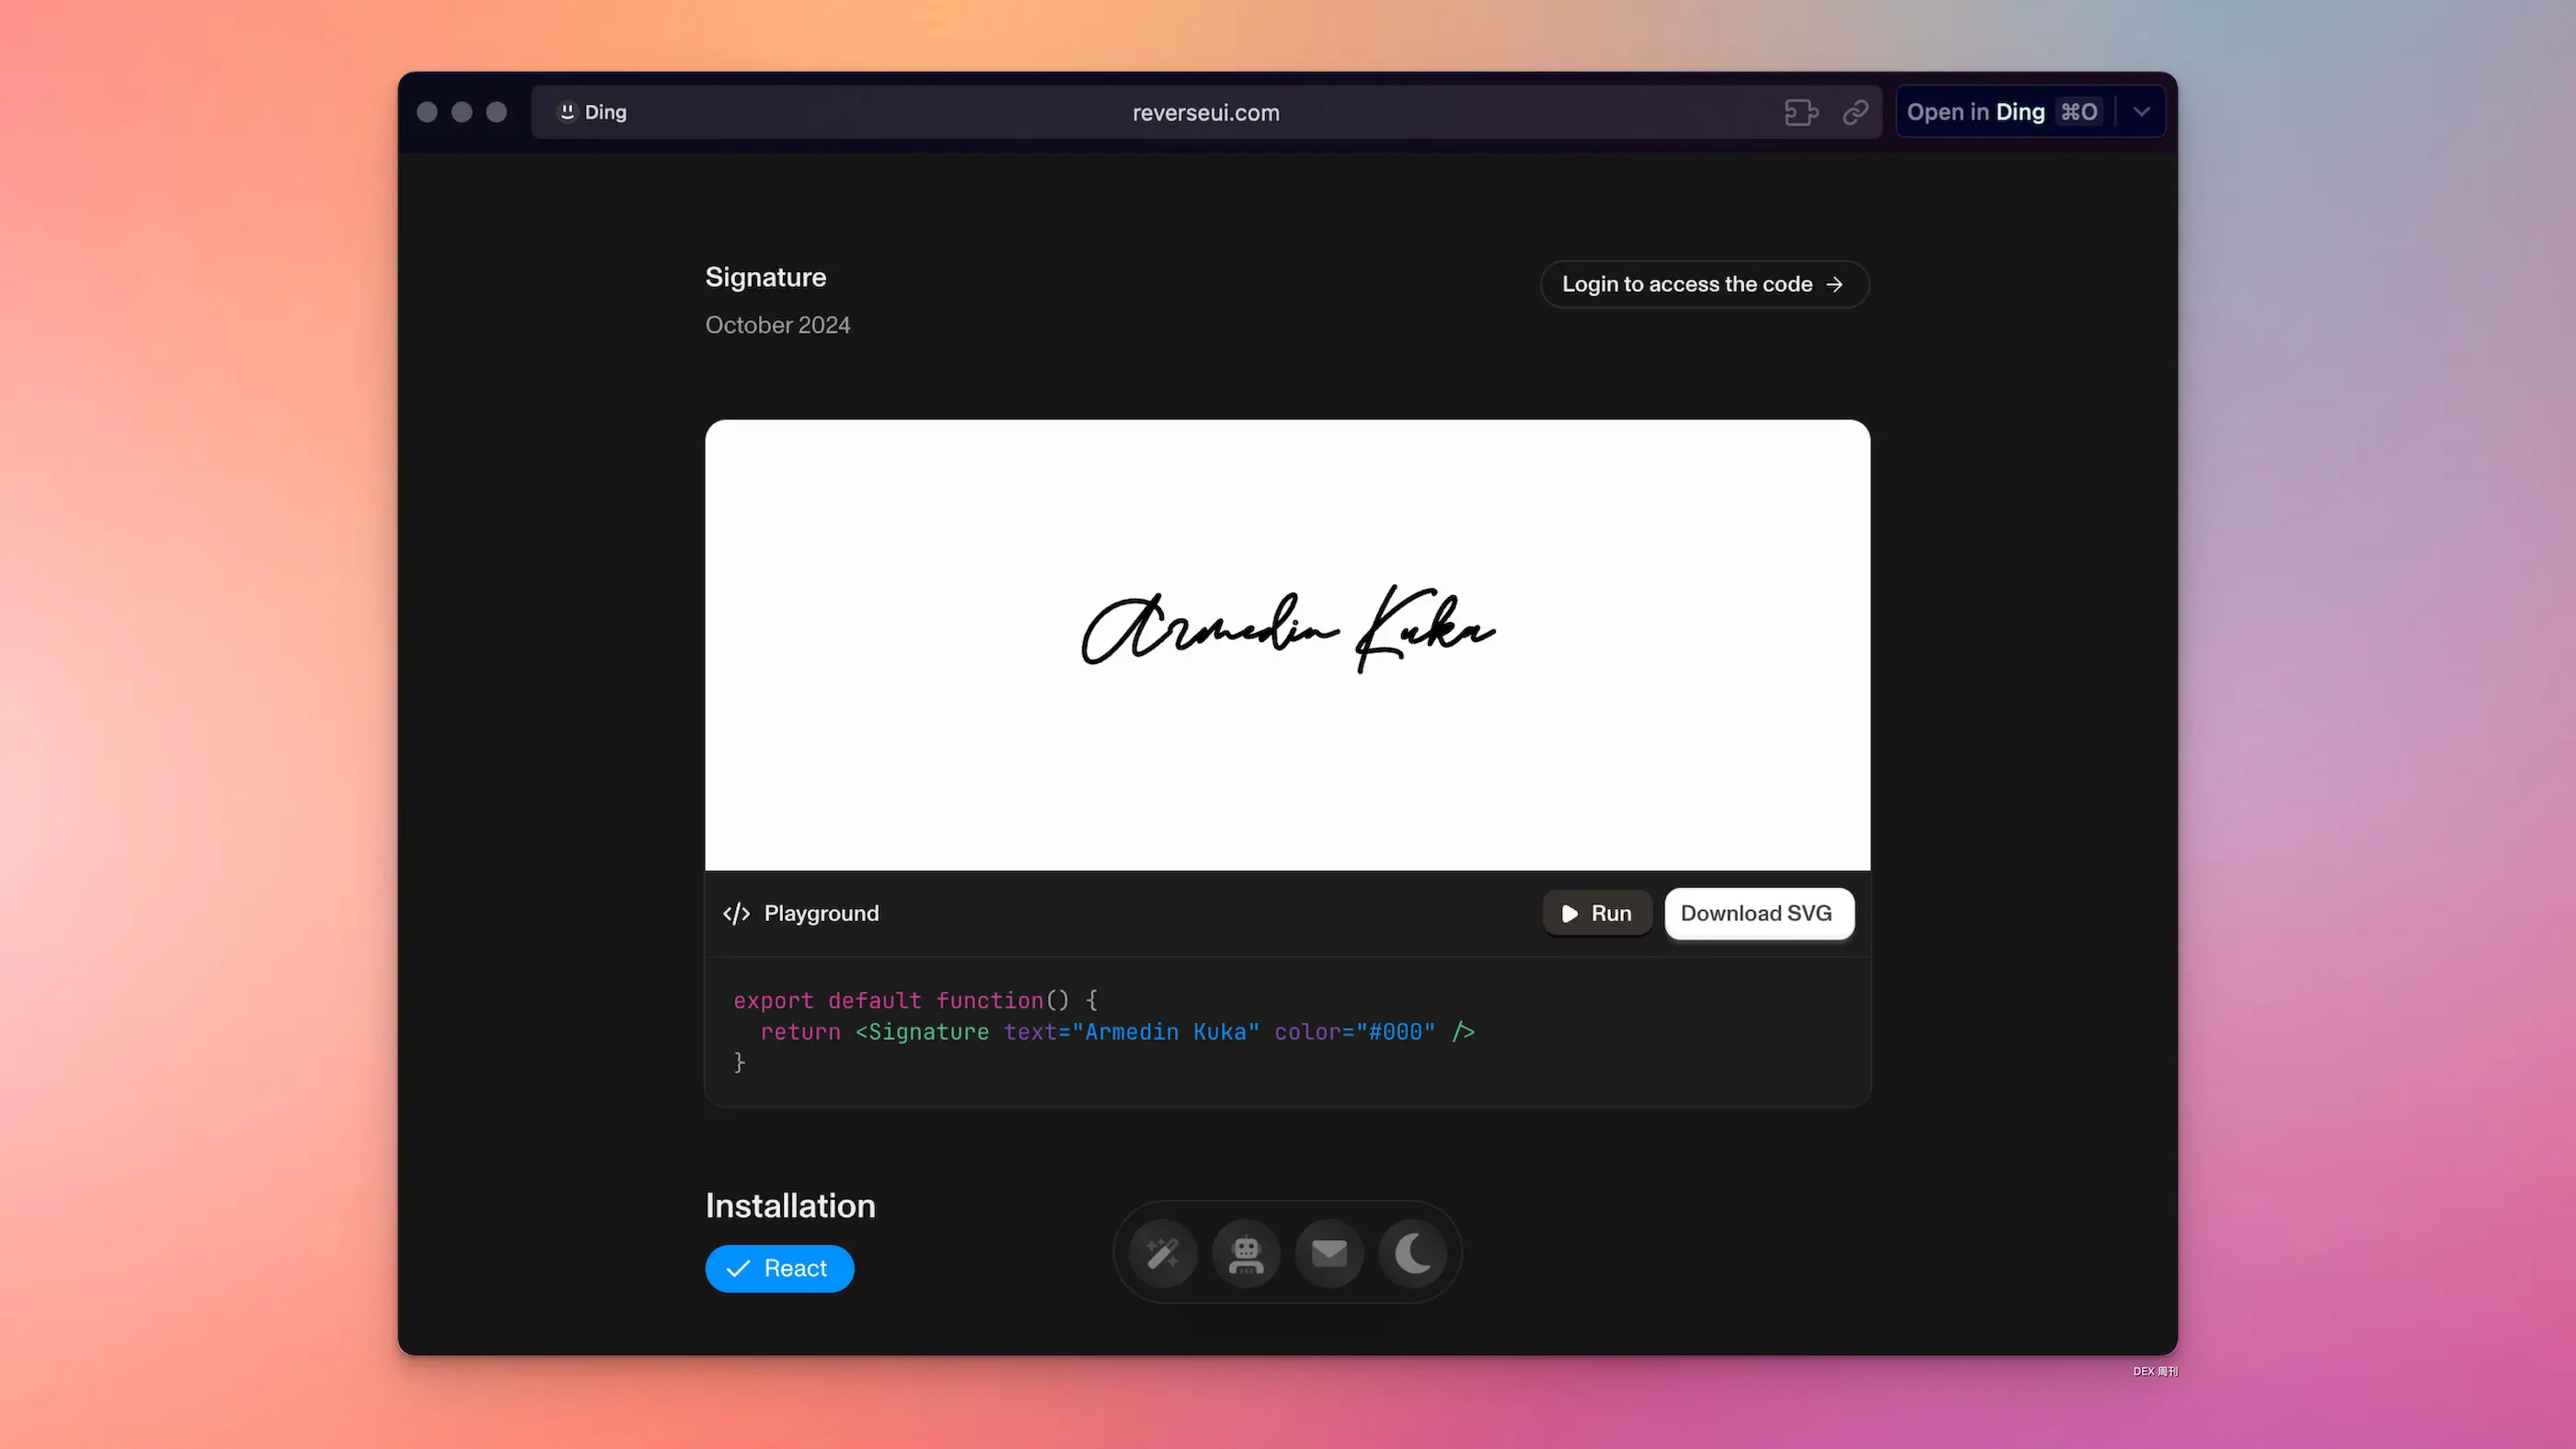Click the Run button in Playground
The width and height of the screenshot is (2576, 1449).
[x=1593, y=913]
